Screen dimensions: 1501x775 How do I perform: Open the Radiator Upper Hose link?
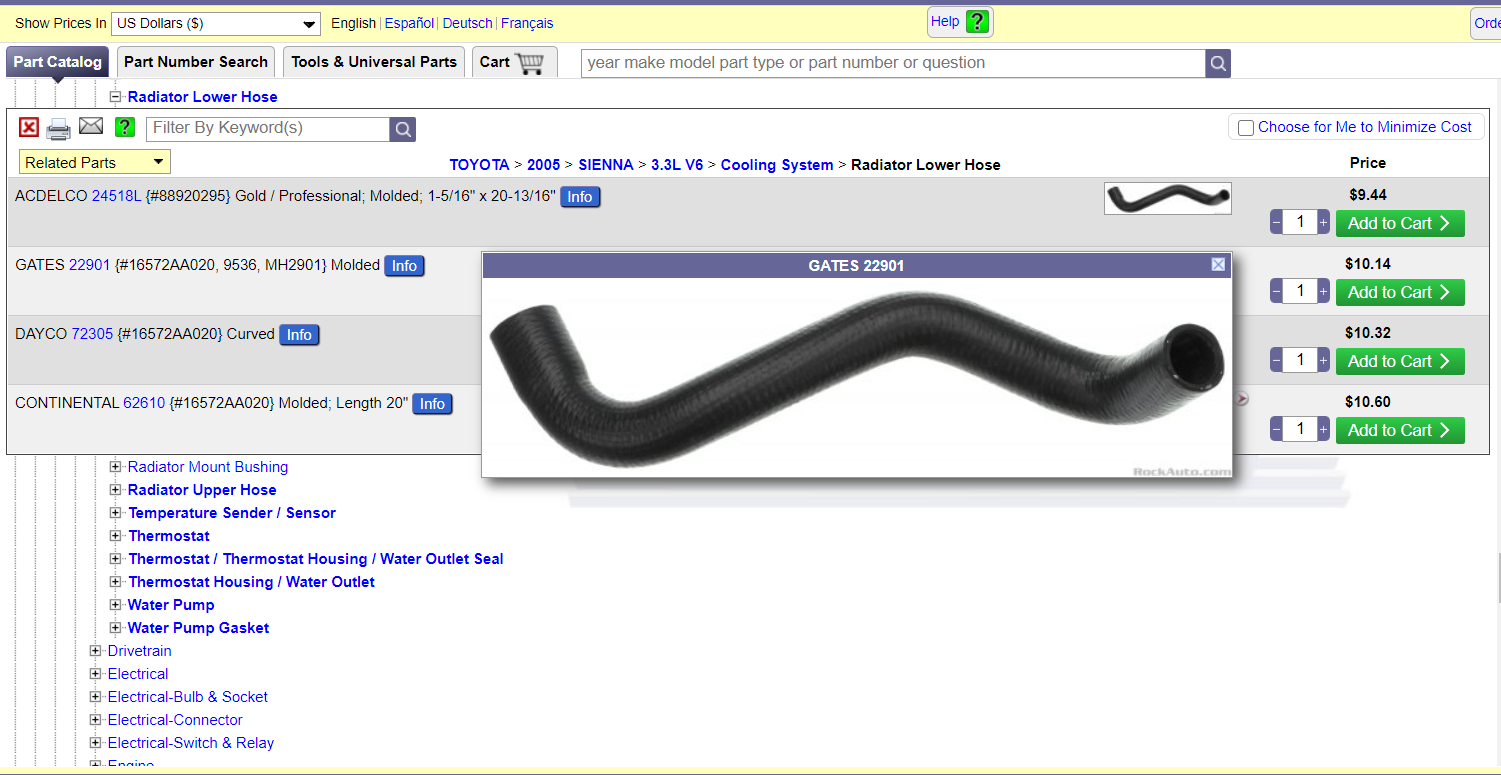pos(202,490)
